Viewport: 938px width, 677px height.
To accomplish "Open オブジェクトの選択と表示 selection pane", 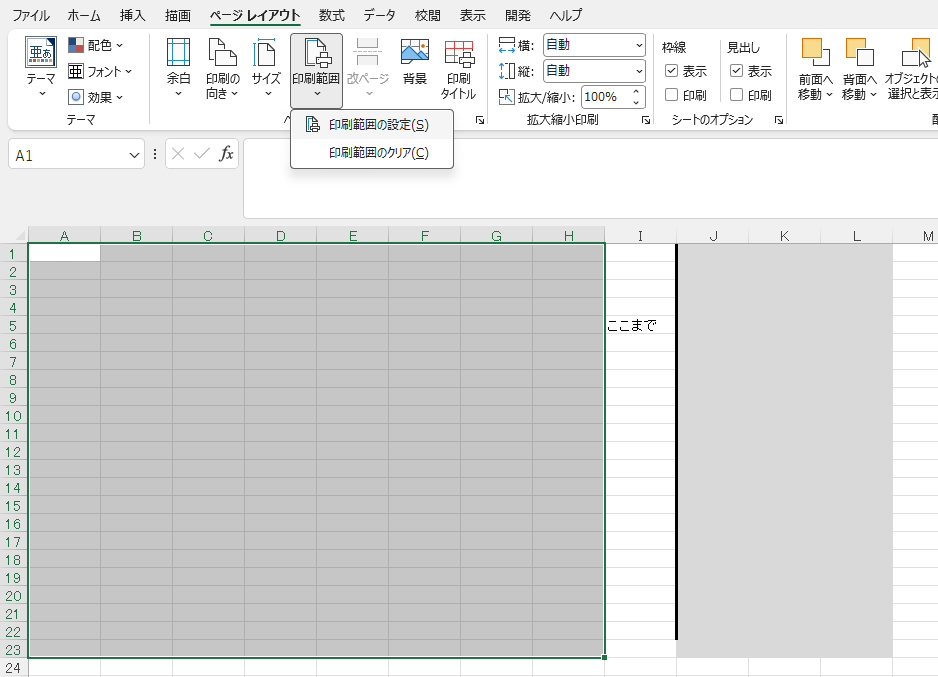I will pos(912,68).
